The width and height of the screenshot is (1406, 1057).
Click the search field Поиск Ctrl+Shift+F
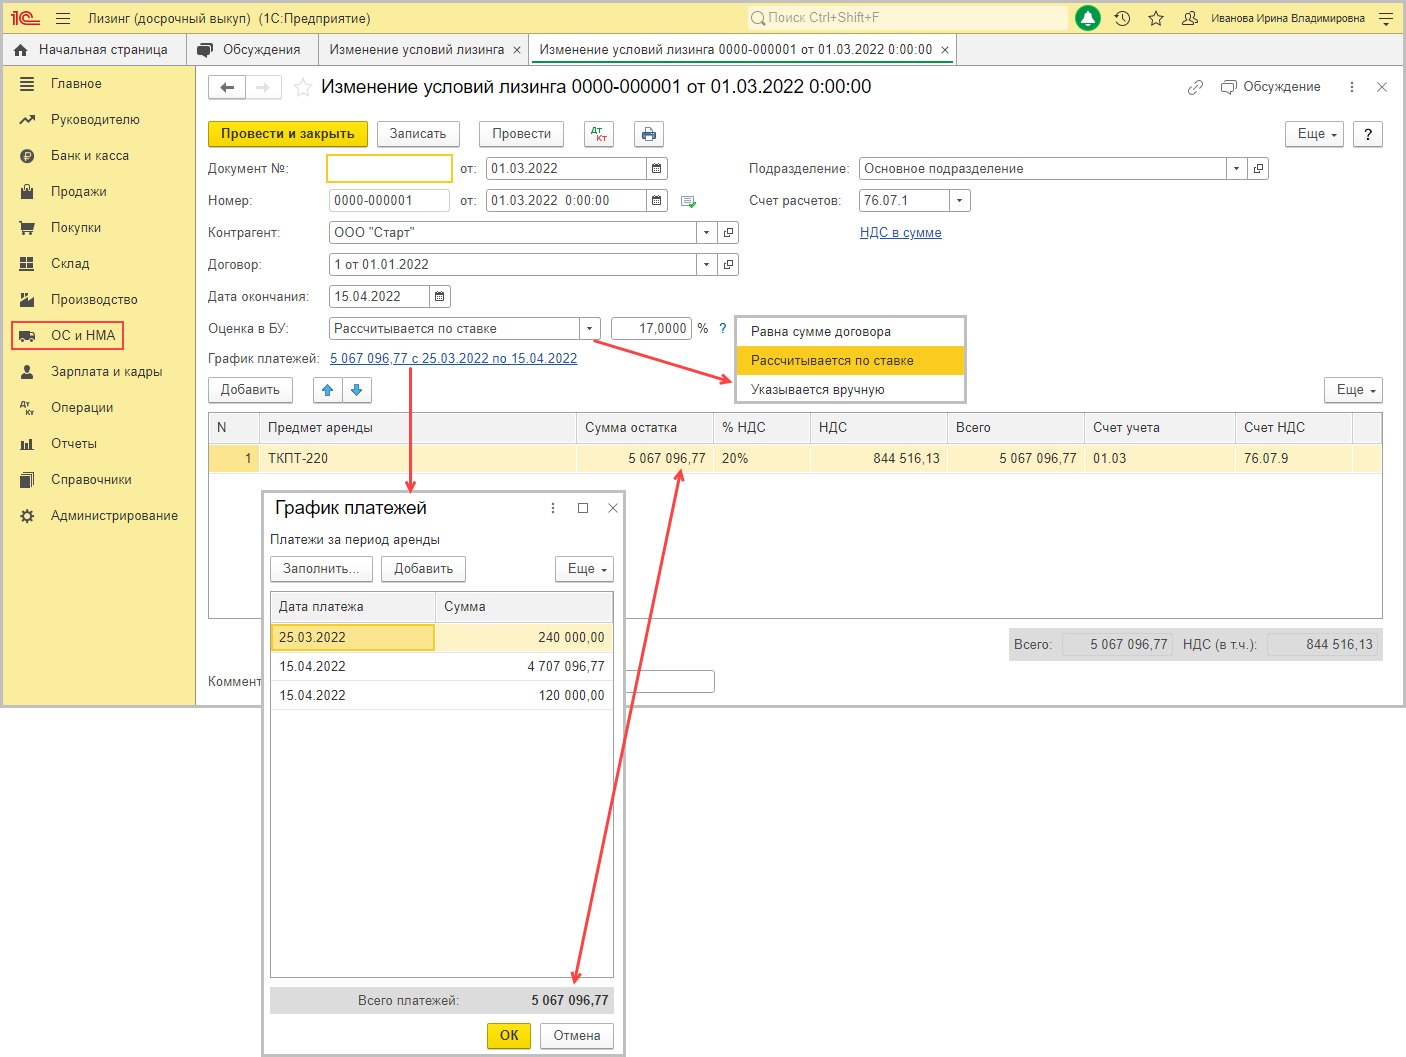907,18
